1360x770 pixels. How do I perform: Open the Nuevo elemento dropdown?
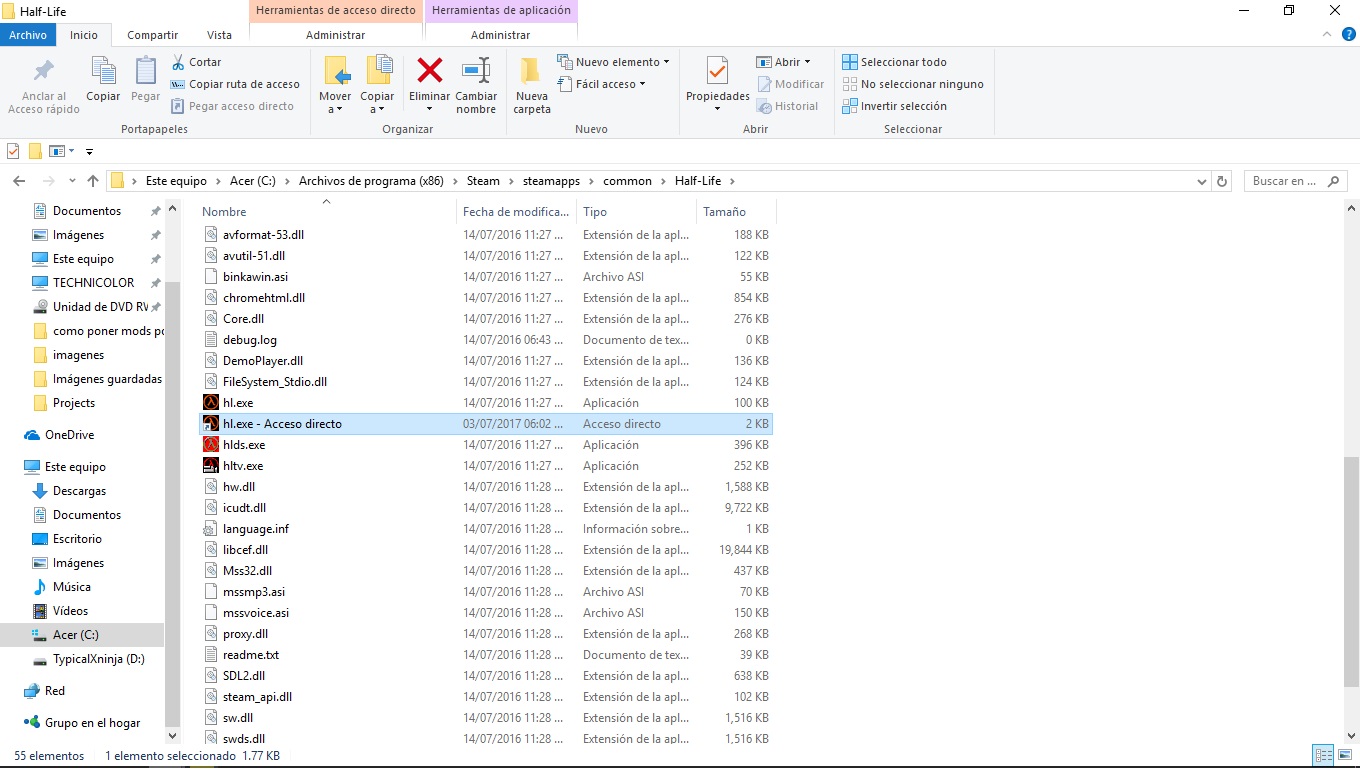tap(613, 62)
